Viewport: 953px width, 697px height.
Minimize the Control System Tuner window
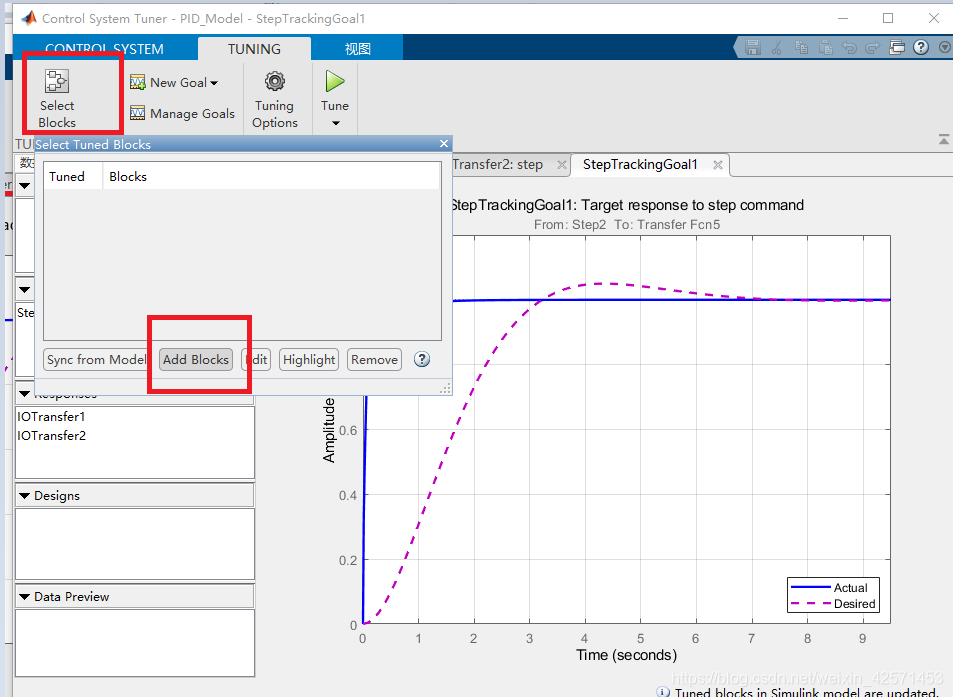(x=842, y=18)
